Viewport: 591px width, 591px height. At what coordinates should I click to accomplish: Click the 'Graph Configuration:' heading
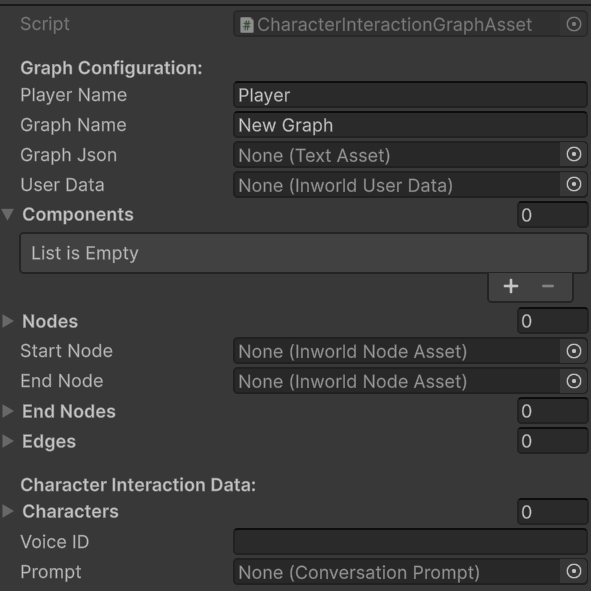112,68
